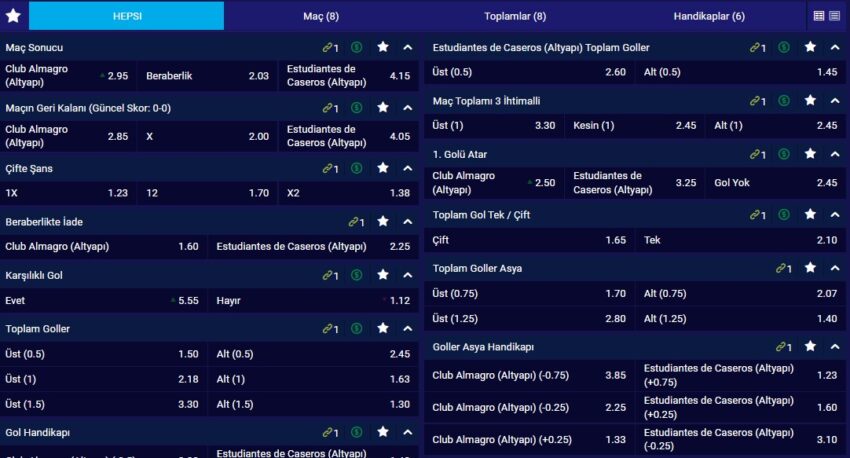Switch to two-column grid layout view

tap(819, 16)
